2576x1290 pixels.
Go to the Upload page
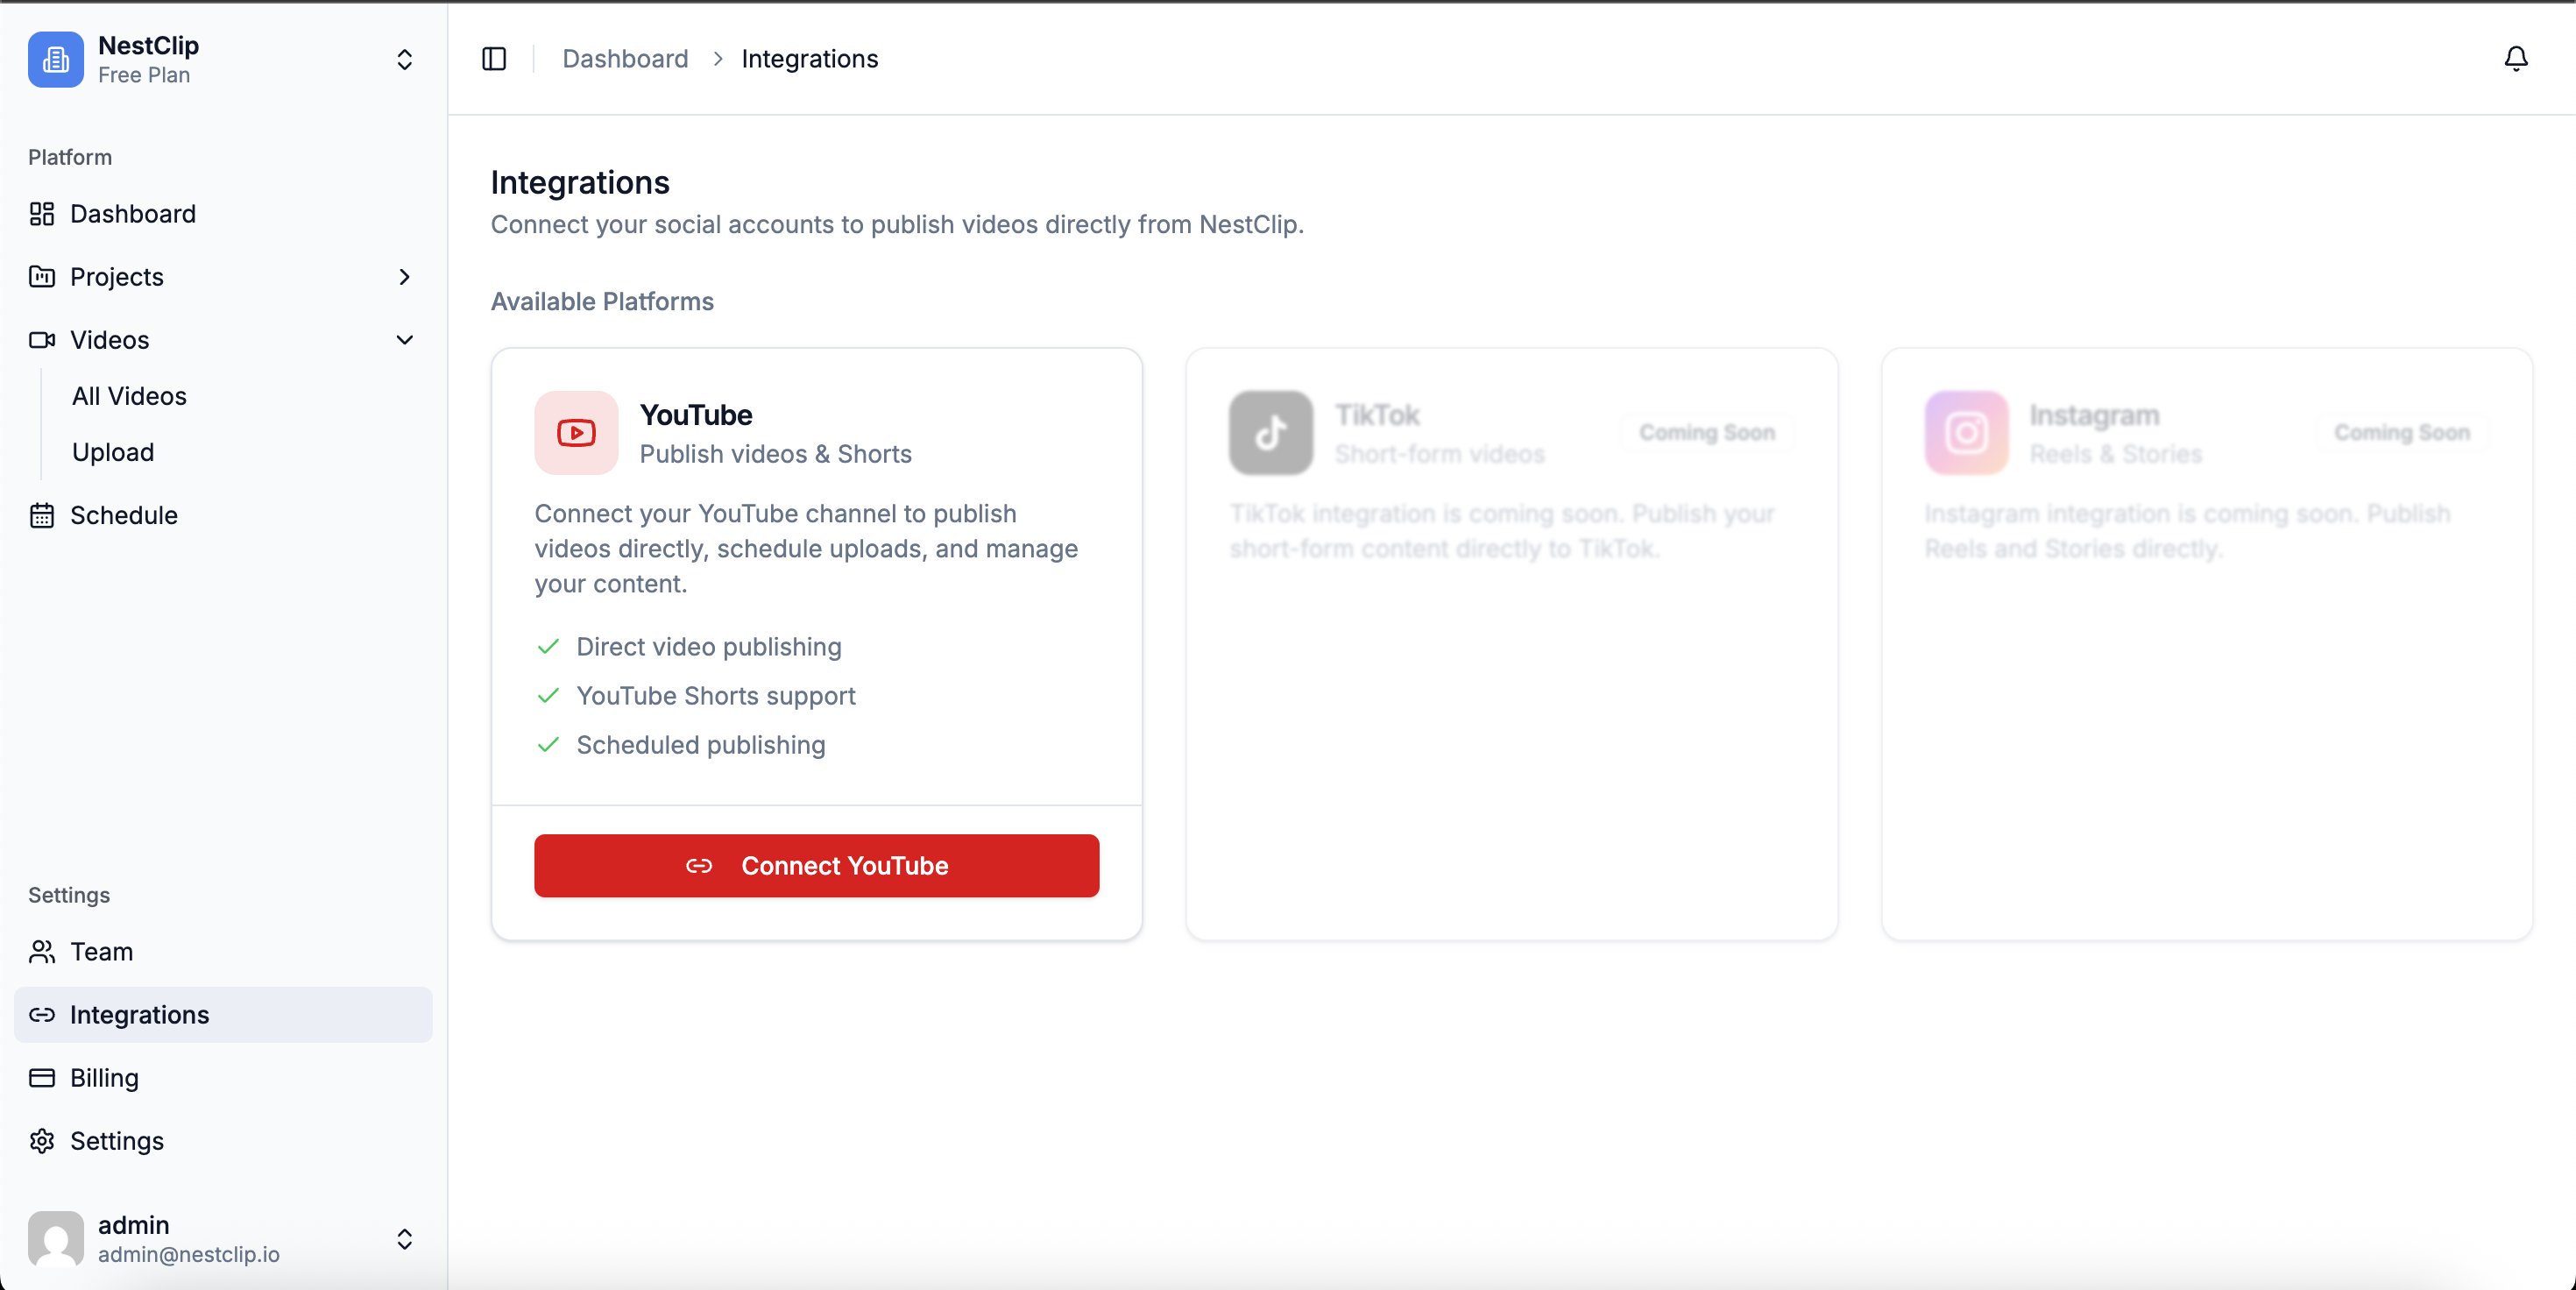(x=113, y=452)
